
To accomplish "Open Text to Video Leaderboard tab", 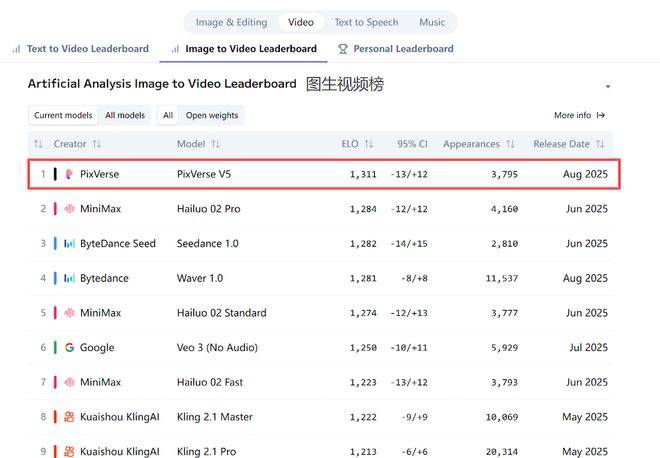I will click(81, 49).
